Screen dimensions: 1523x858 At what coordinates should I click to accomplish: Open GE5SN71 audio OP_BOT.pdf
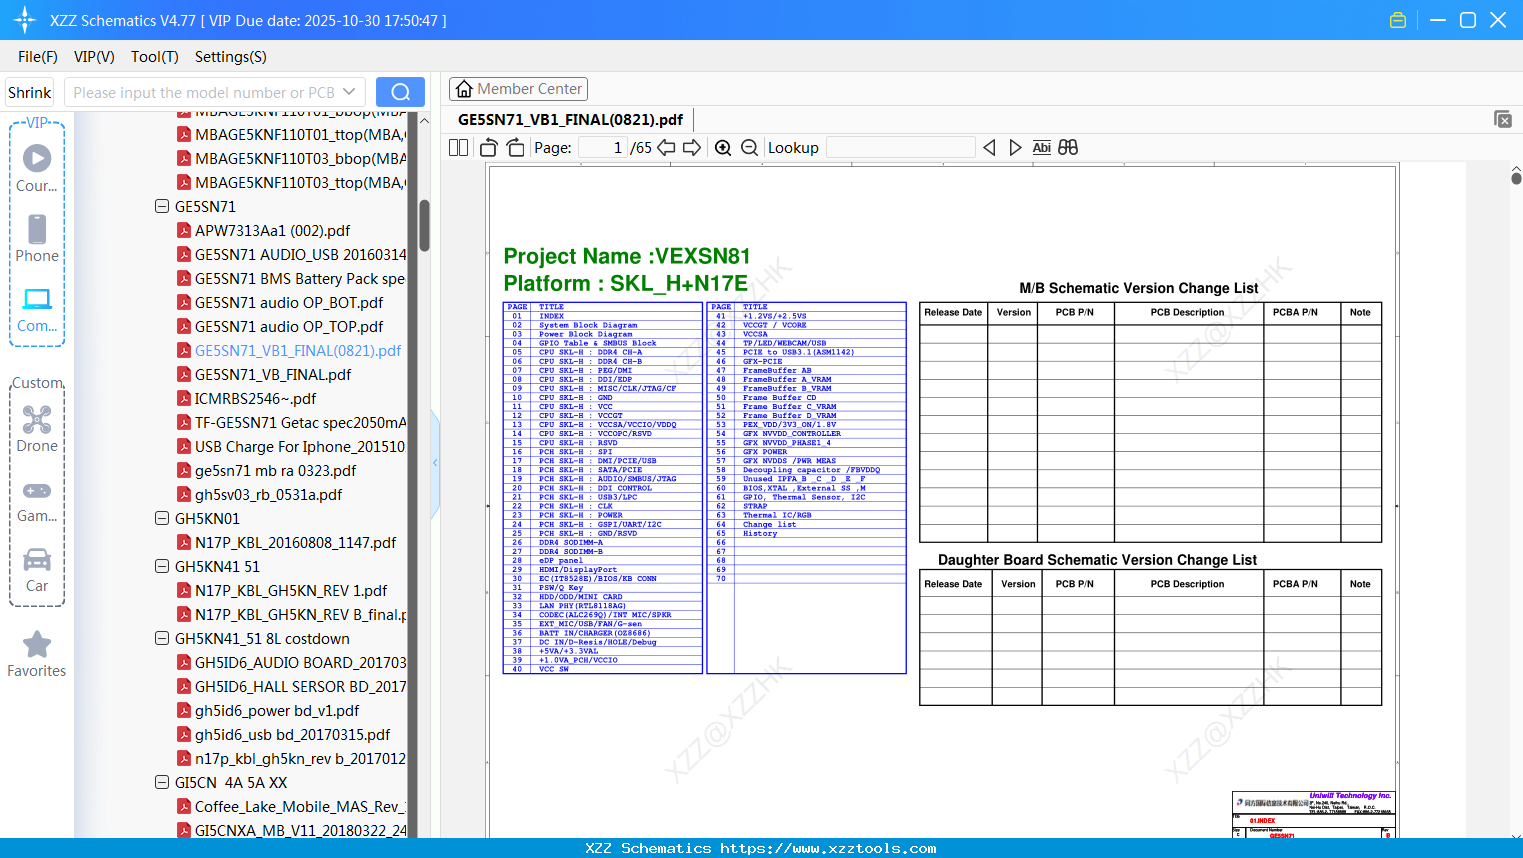(x=281, y=303)
